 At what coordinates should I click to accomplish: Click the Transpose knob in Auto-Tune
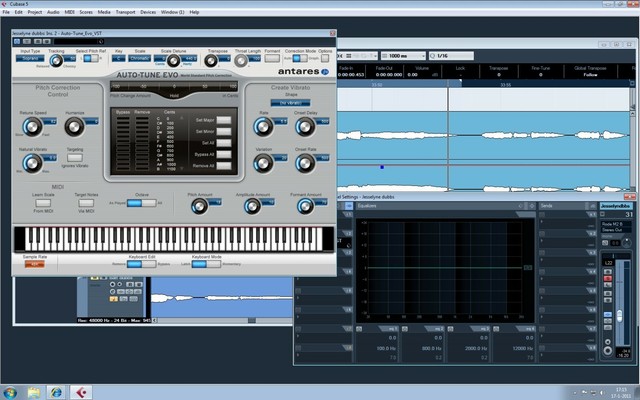(x=211, y=61)
